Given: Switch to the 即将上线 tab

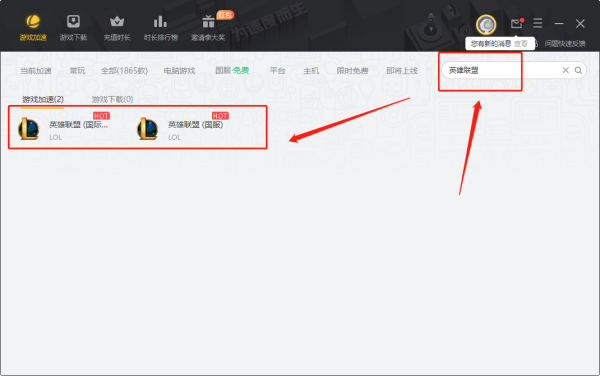Looking at the screenshot, I should click(x=402, y=71).
